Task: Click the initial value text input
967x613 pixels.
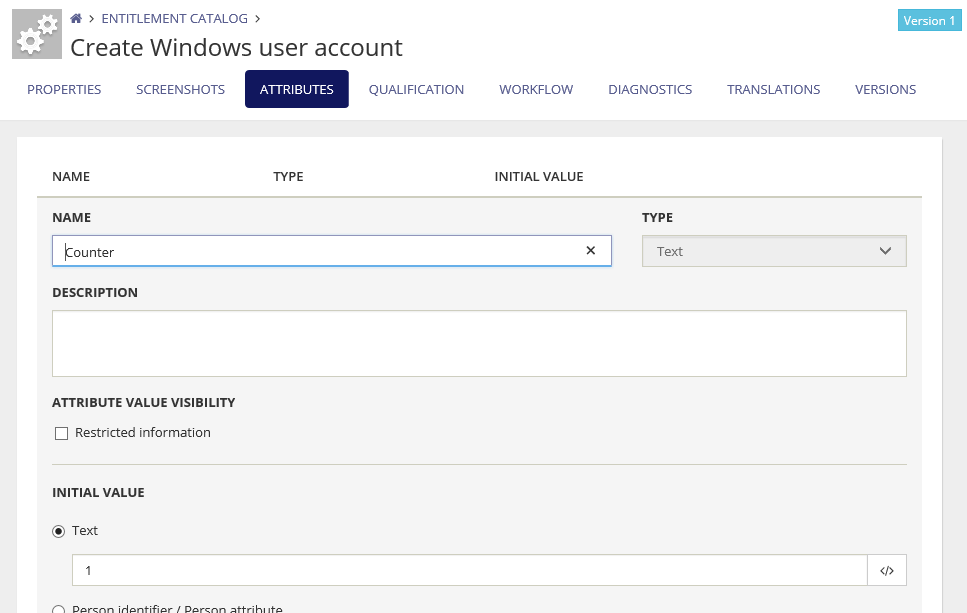Action: tap(469, 570)
